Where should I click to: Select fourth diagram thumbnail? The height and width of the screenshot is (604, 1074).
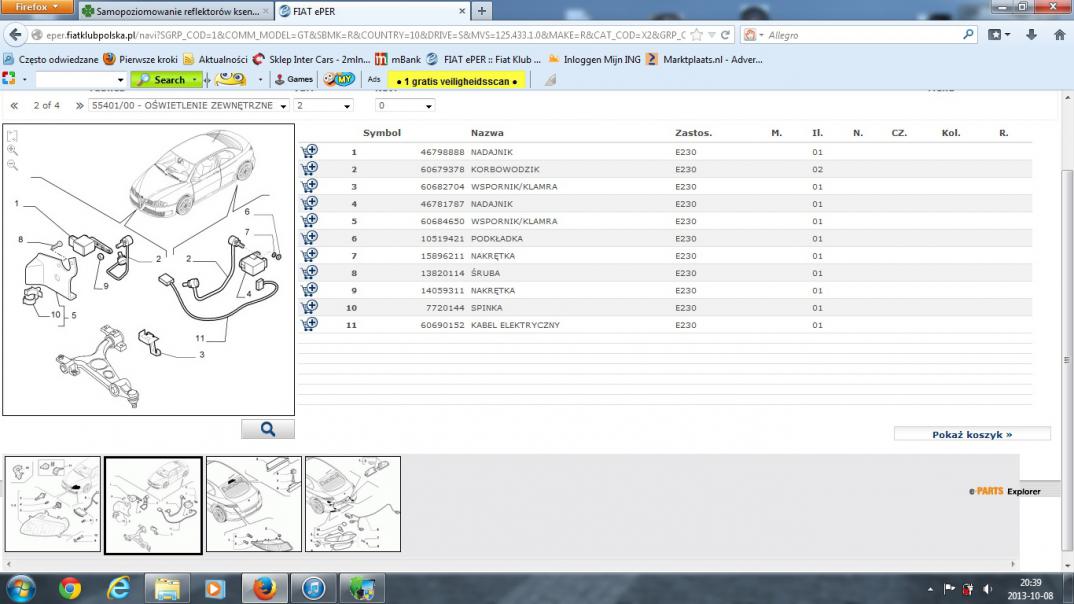353,504
